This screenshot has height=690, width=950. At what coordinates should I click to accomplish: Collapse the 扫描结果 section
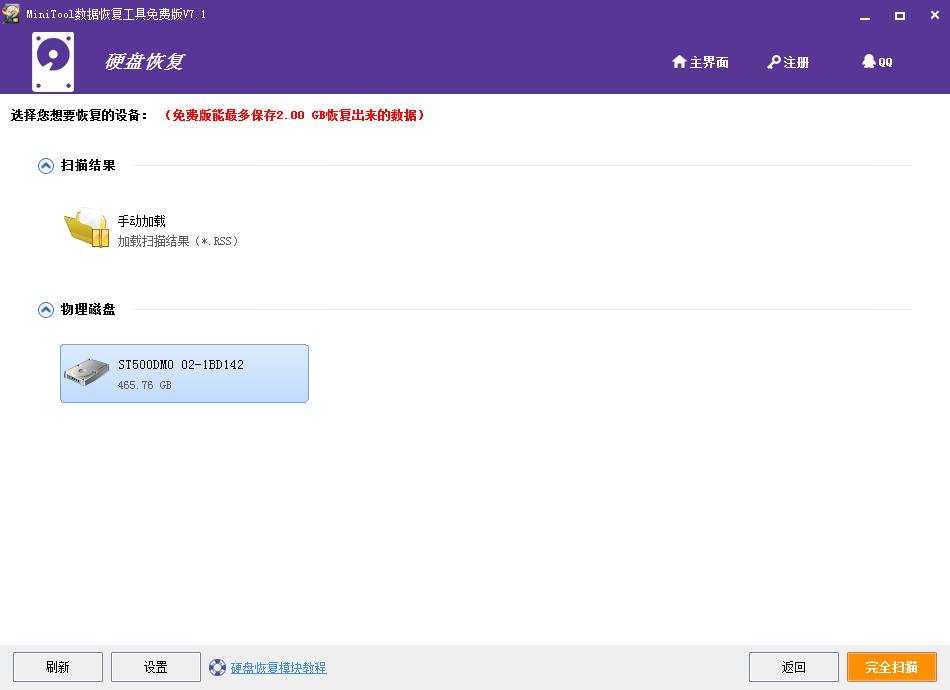[x=46, y=165]
